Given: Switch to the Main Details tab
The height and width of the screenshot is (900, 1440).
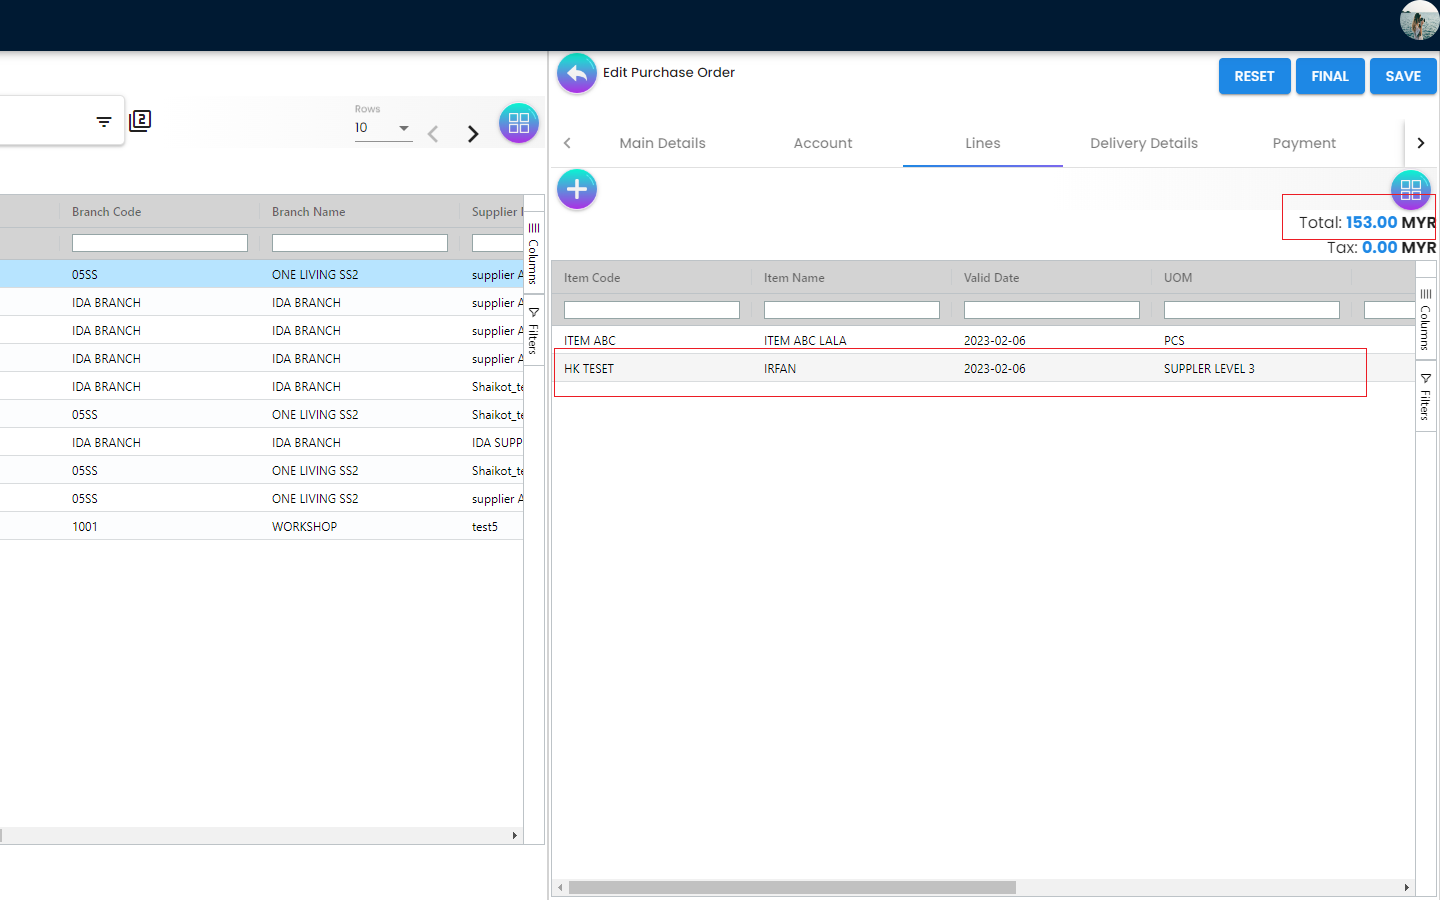Looking at the screenshot, I should point(662,143).
